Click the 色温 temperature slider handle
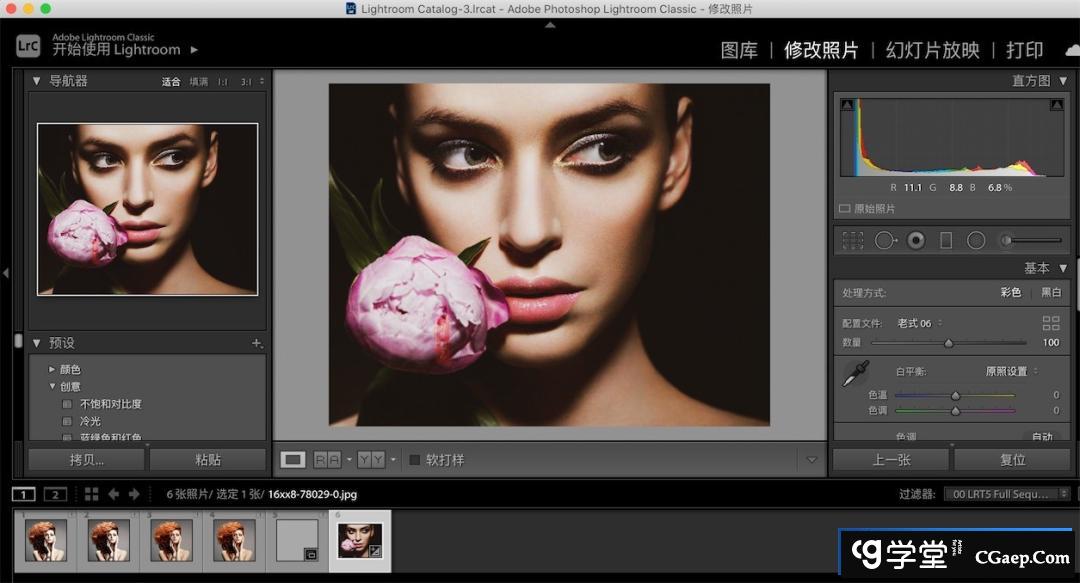1080x583 pixels. pos(955,395)
